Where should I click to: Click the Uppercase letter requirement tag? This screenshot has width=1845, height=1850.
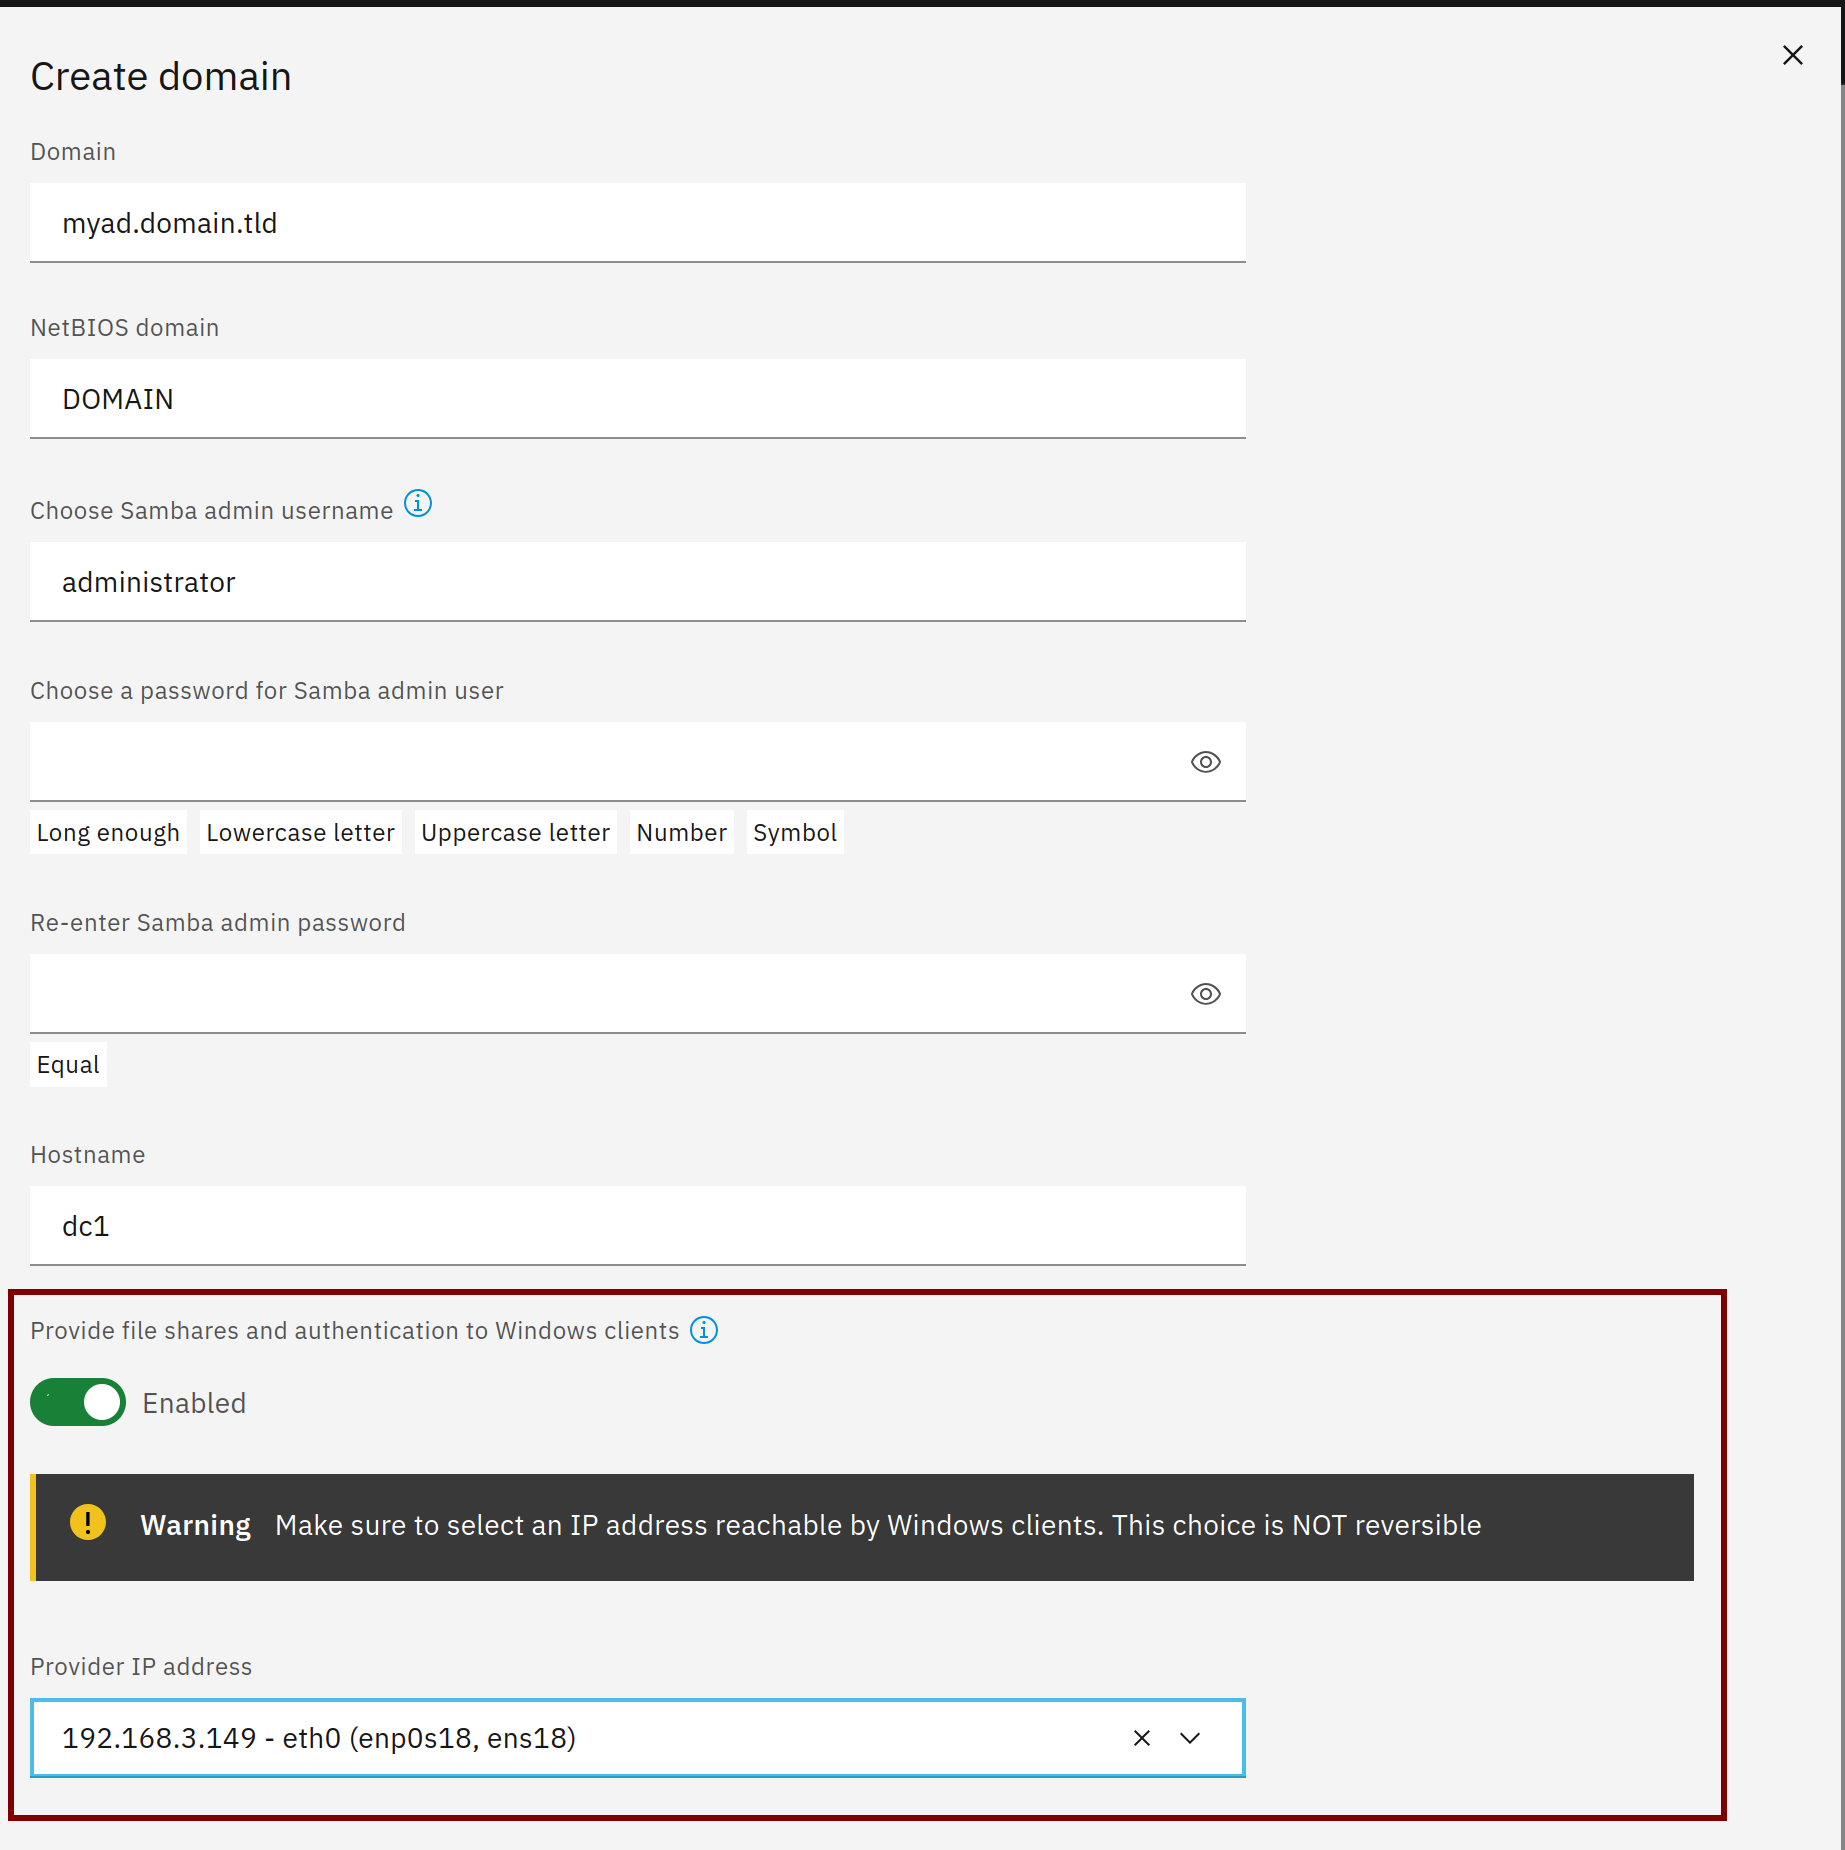tap(515, 833)
